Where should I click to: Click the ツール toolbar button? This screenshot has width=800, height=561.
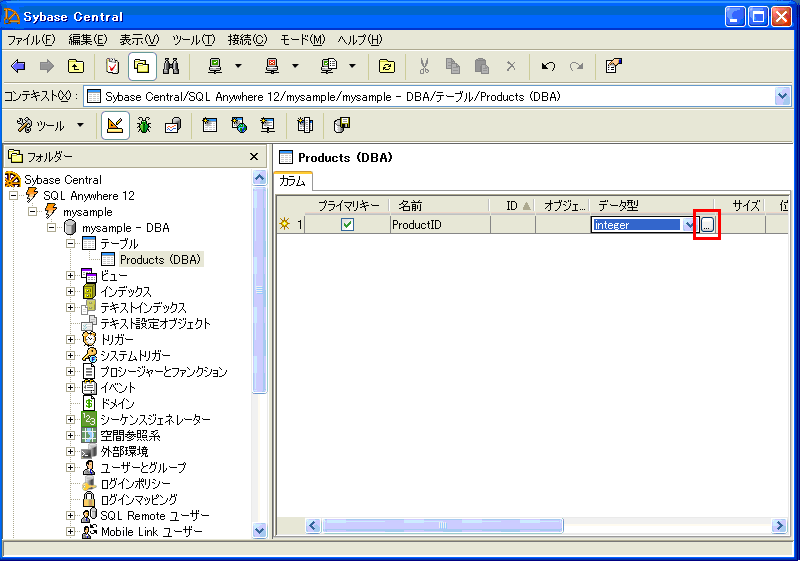(x=42, y=125)
